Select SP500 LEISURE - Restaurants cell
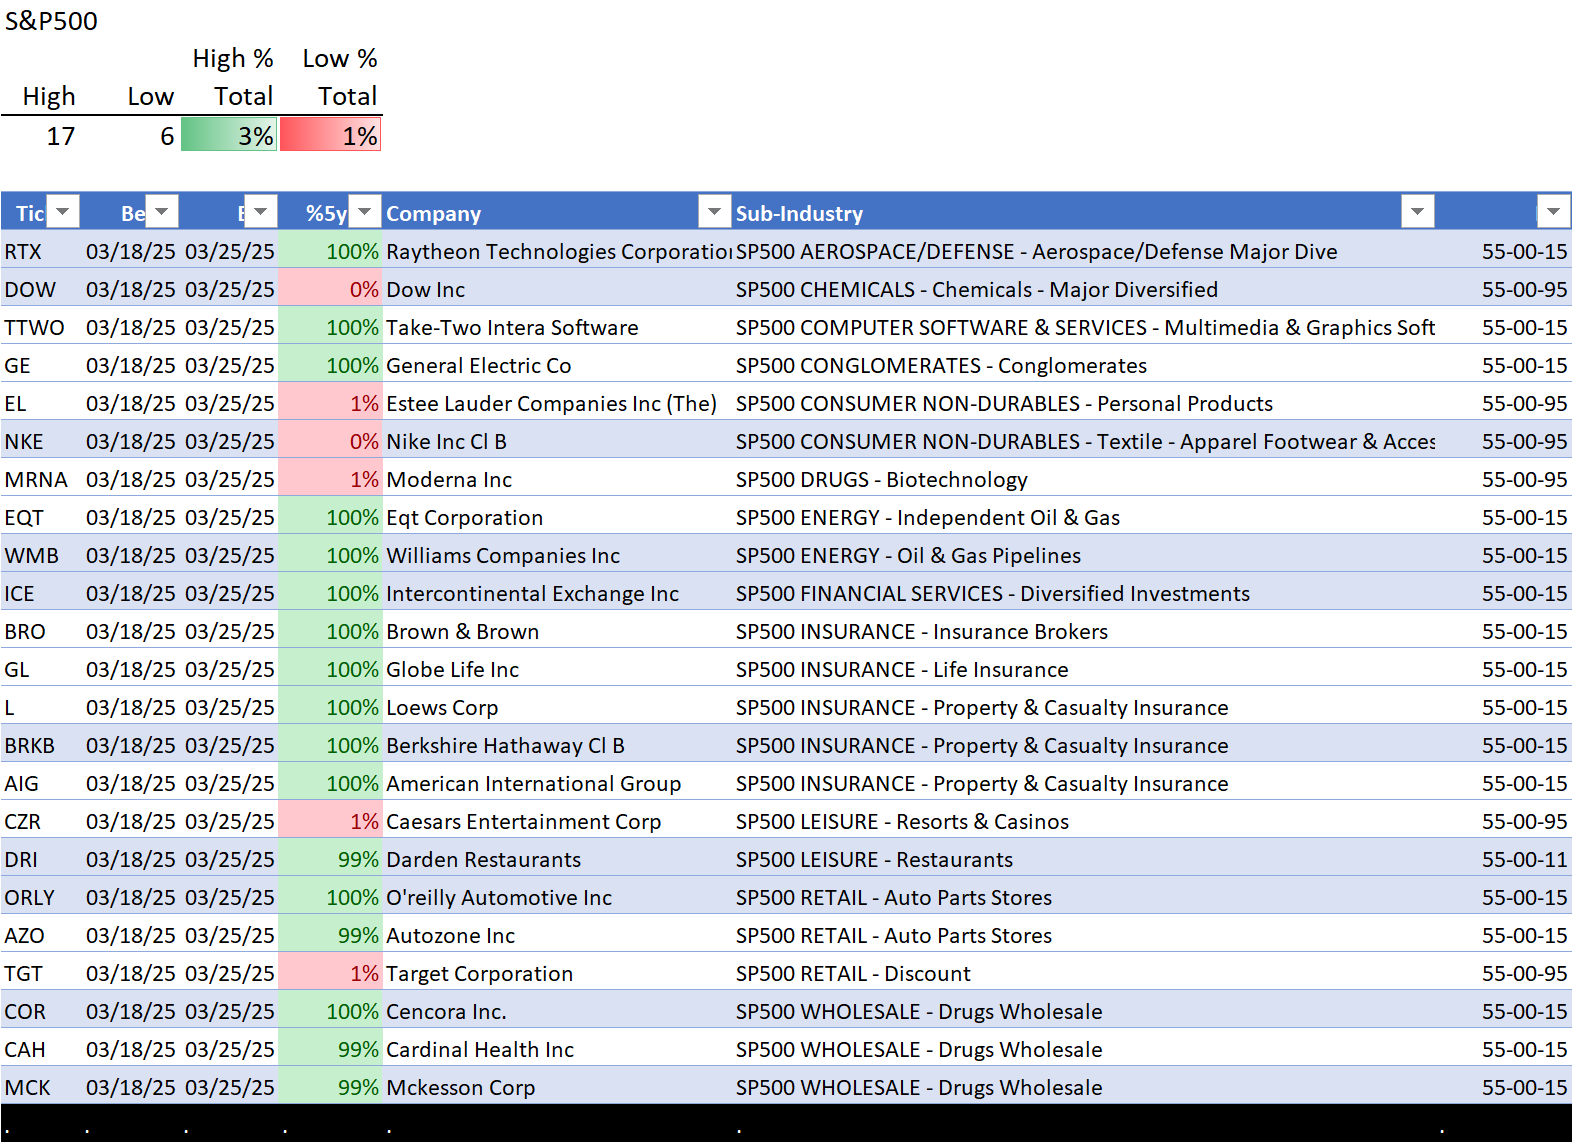The height and width of the screenshot is (1142, 1572). point(1085,859)
